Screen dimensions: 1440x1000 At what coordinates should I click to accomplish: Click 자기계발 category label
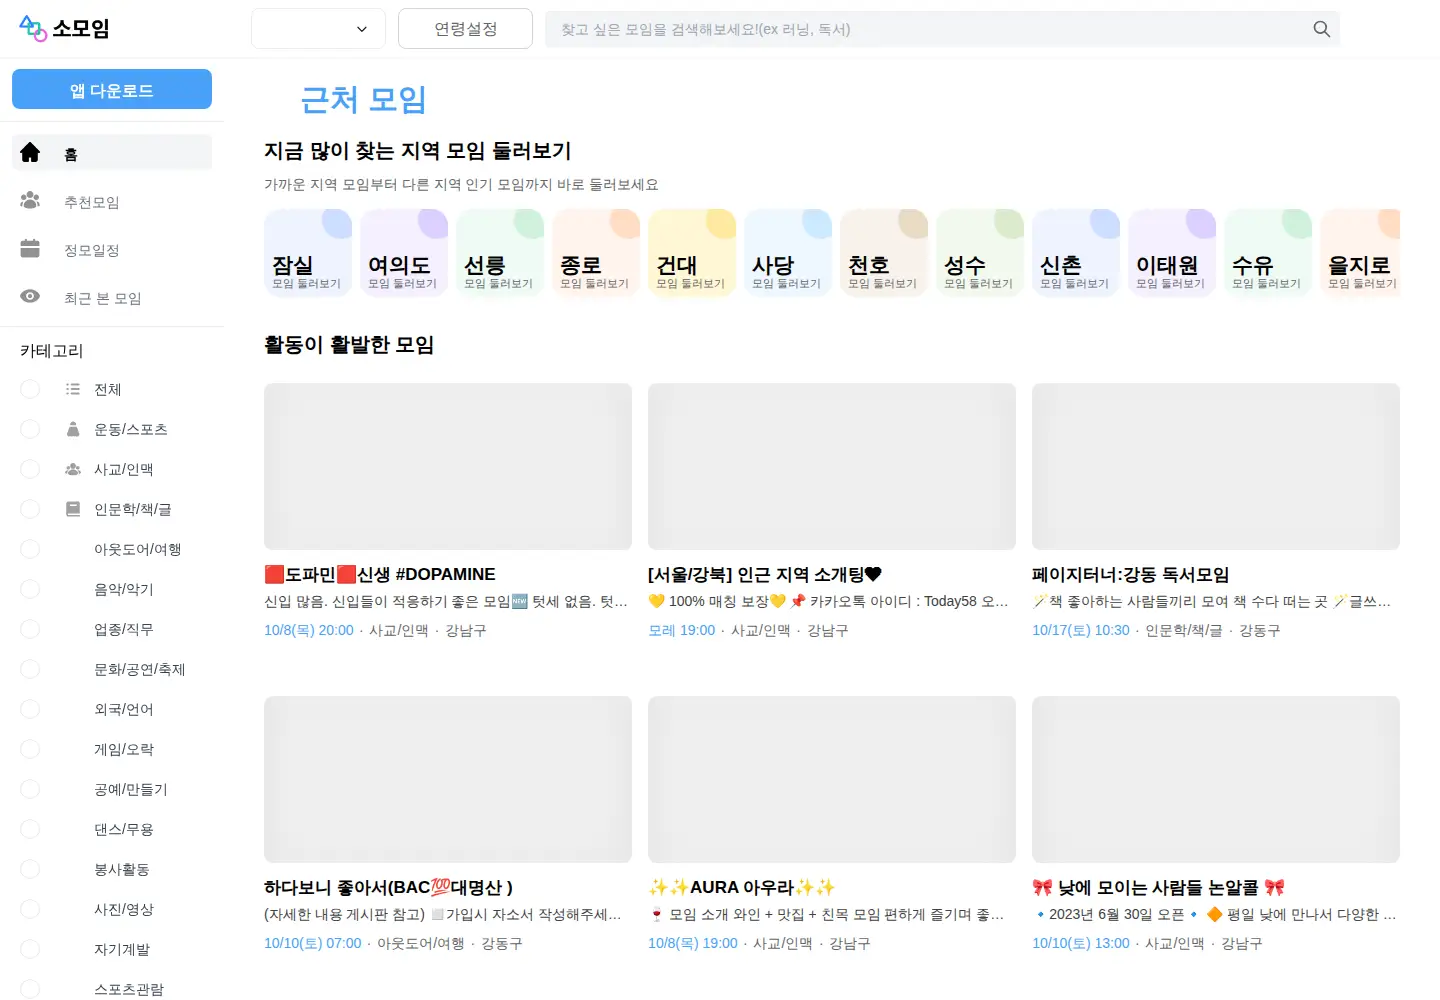click(x=122, y=949)
